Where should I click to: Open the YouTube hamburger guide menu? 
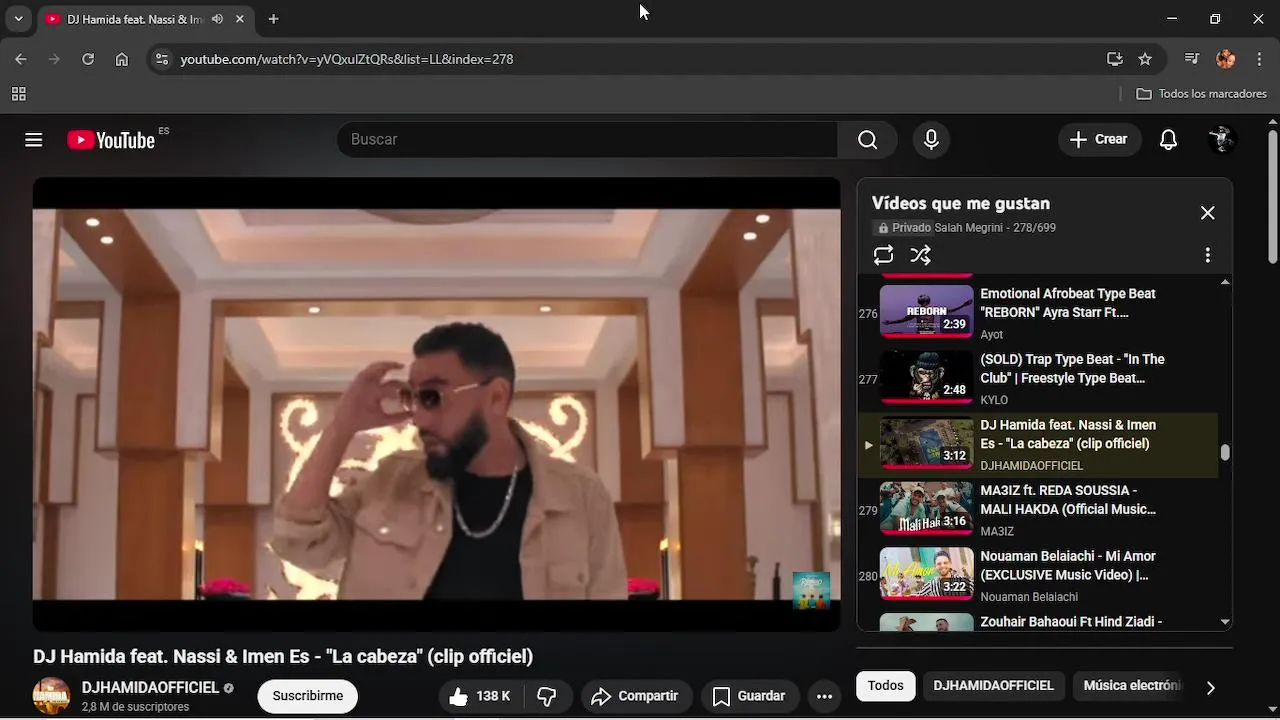tap(34, 140)
